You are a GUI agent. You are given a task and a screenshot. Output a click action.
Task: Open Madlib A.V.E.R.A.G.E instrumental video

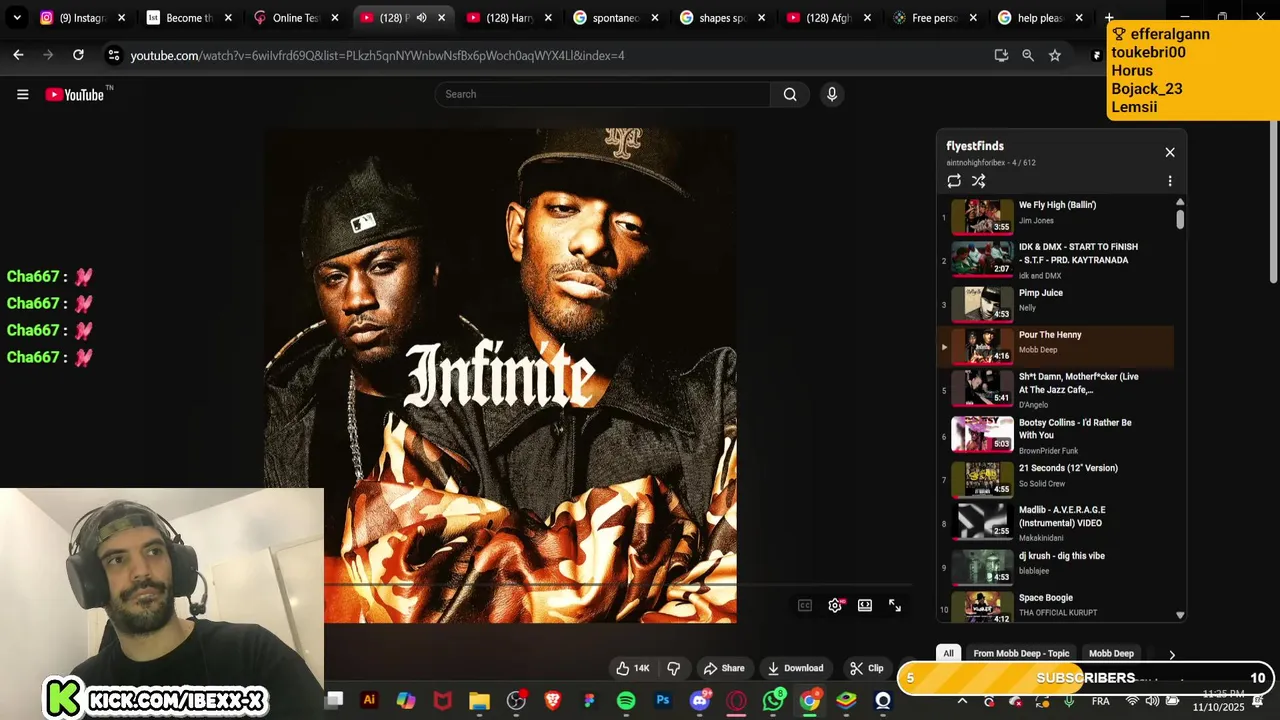(1055, 521)
